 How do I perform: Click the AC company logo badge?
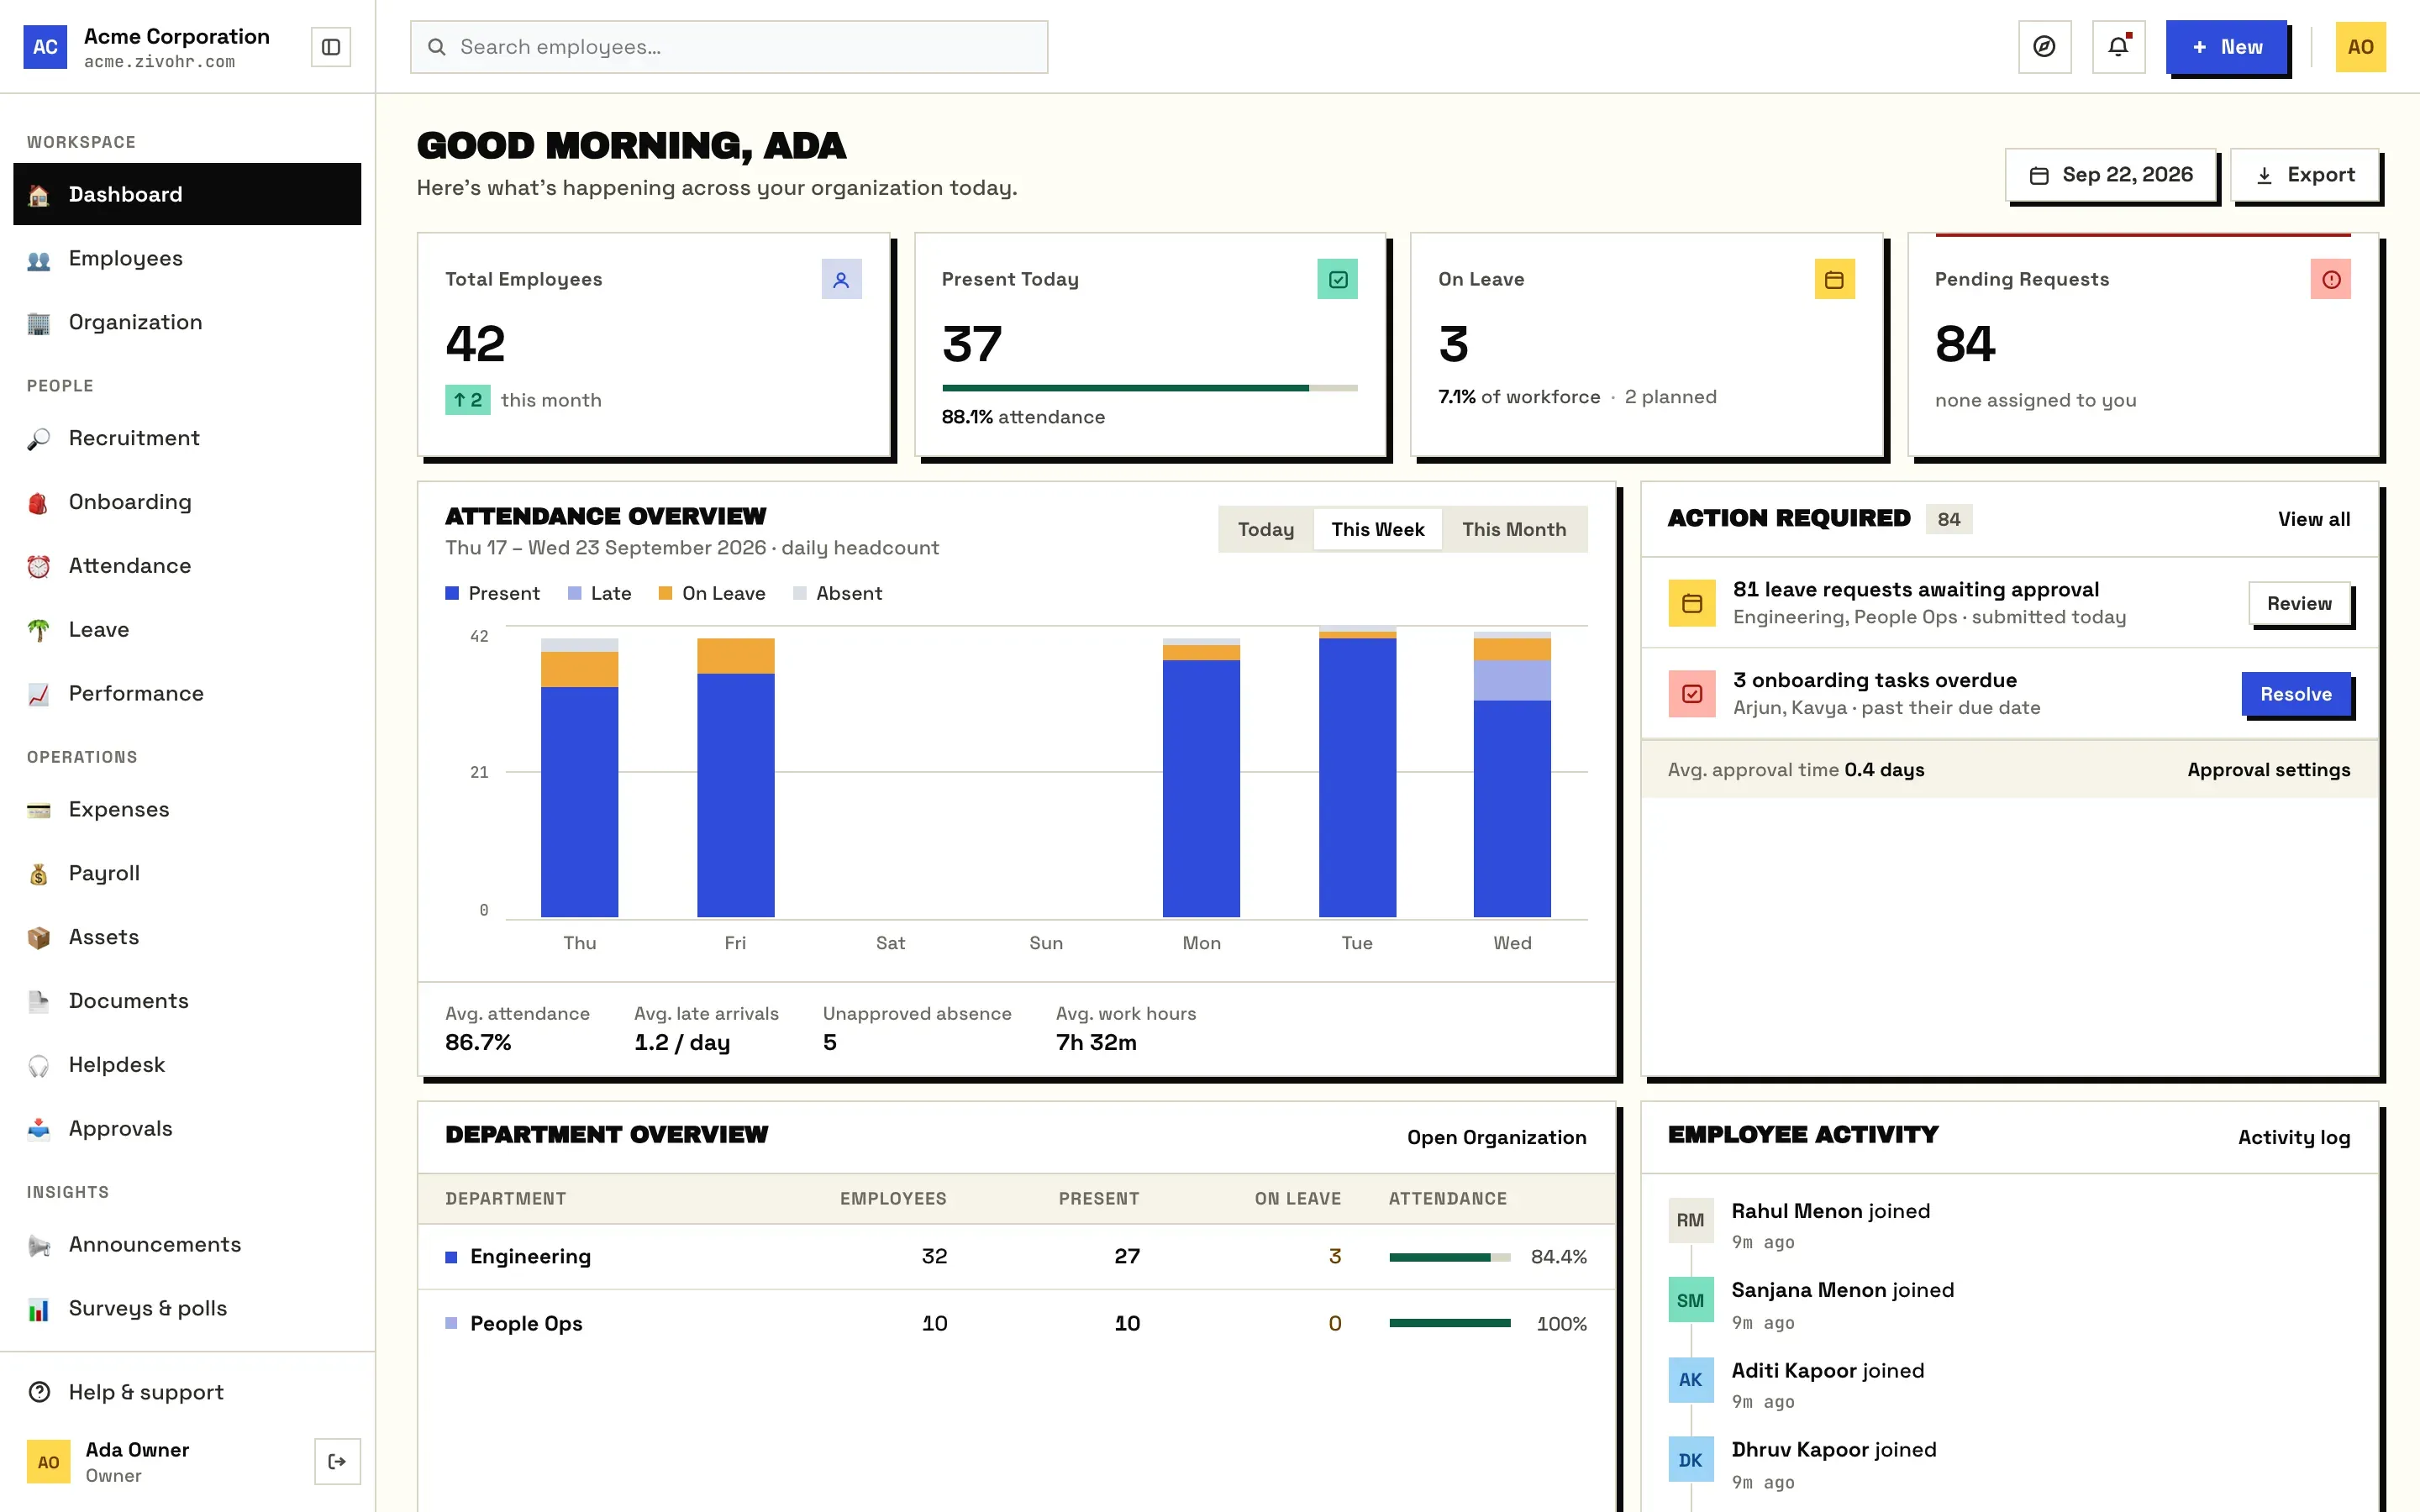(45, 47)
